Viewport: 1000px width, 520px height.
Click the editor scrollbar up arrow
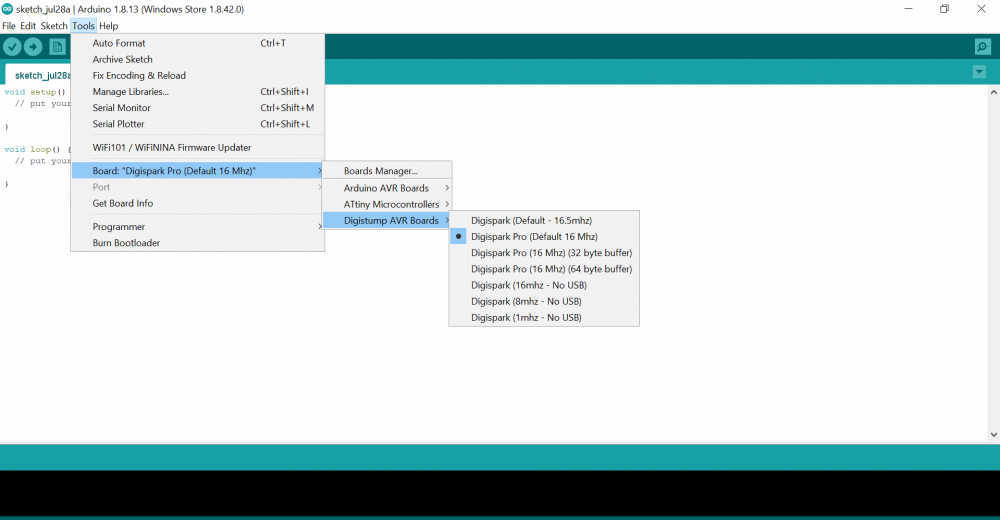(x=994, y=93)
